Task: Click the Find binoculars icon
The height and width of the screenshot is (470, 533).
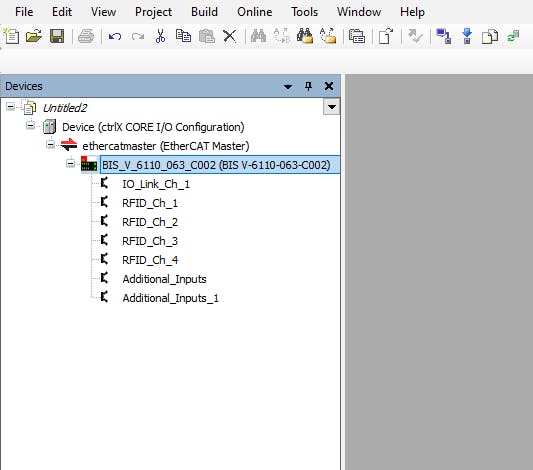Action: pyautogui.click(x=258, y=36)
